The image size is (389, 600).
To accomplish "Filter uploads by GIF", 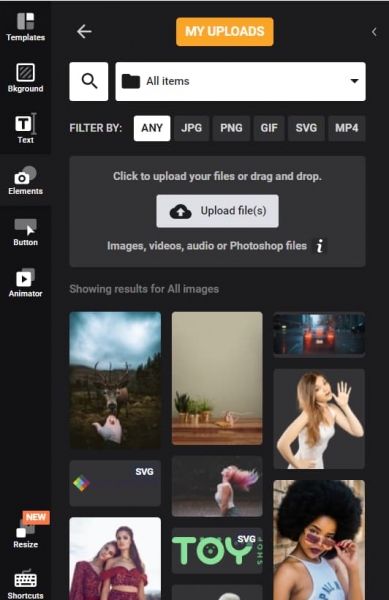I will (269, 128).
